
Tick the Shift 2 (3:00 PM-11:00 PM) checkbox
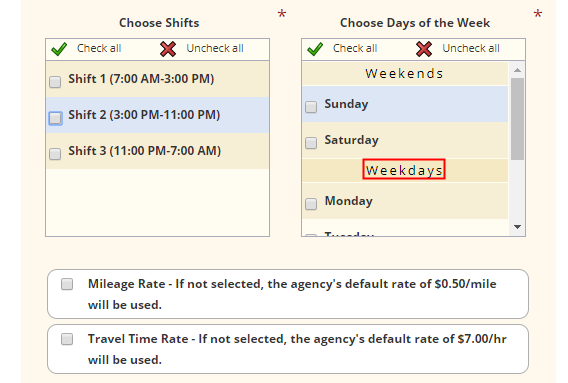[x=55, y=118]
